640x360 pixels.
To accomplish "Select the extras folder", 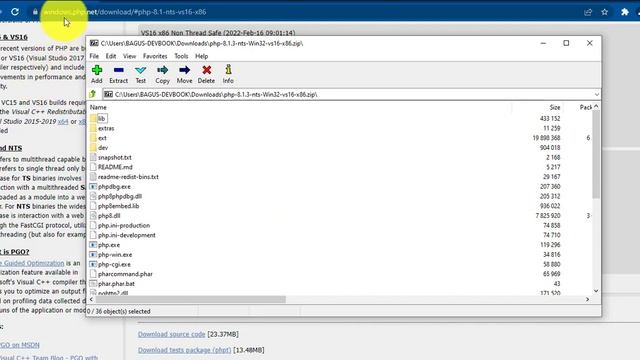I will pos(106,128).
